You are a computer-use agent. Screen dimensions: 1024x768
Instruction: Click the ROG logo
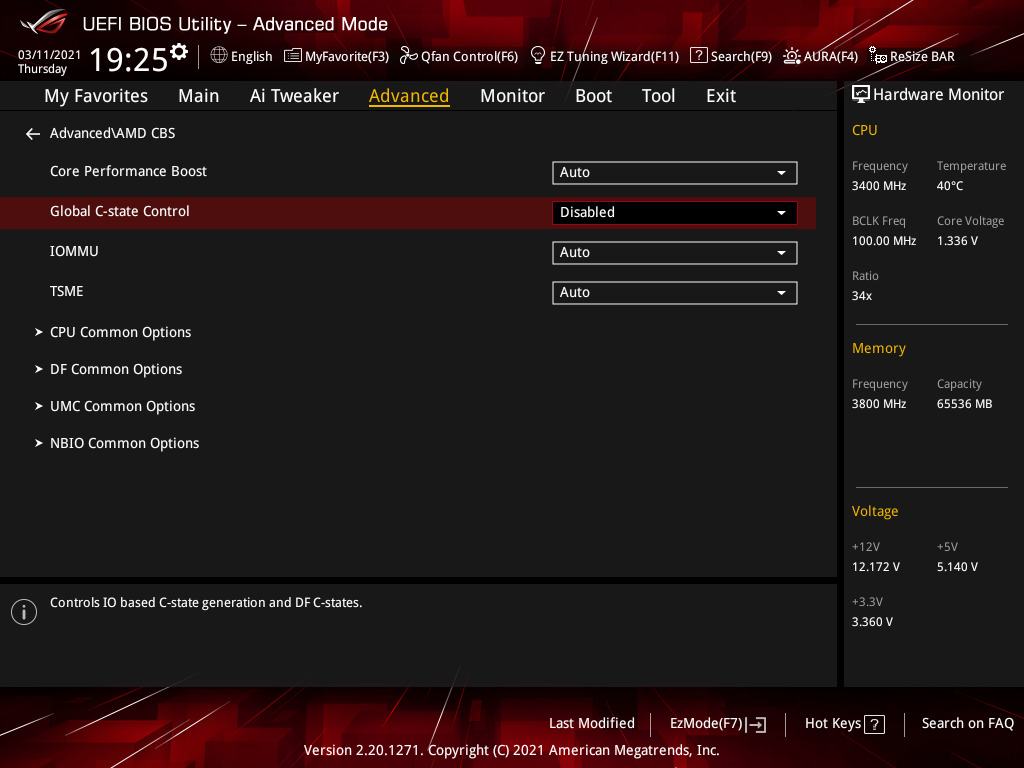(x=44, y=22)
